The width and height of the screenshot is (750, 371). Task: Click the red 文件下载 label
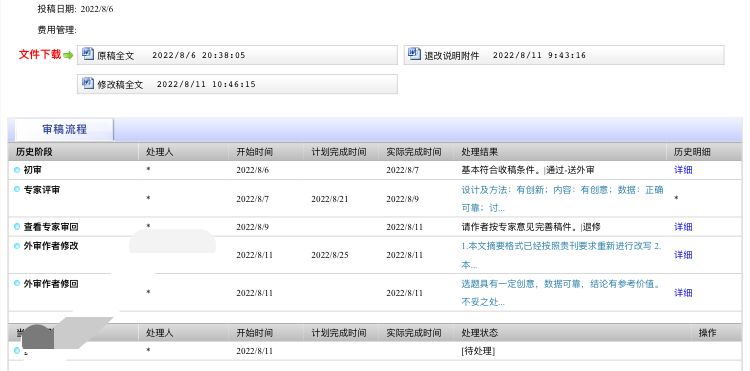pyautogui.click(x=40, y=55)
